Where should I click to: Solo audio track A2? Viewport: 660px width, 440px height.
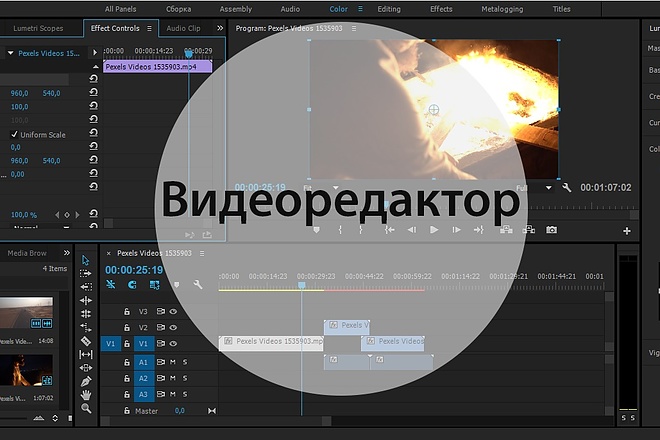coord(185,378)
